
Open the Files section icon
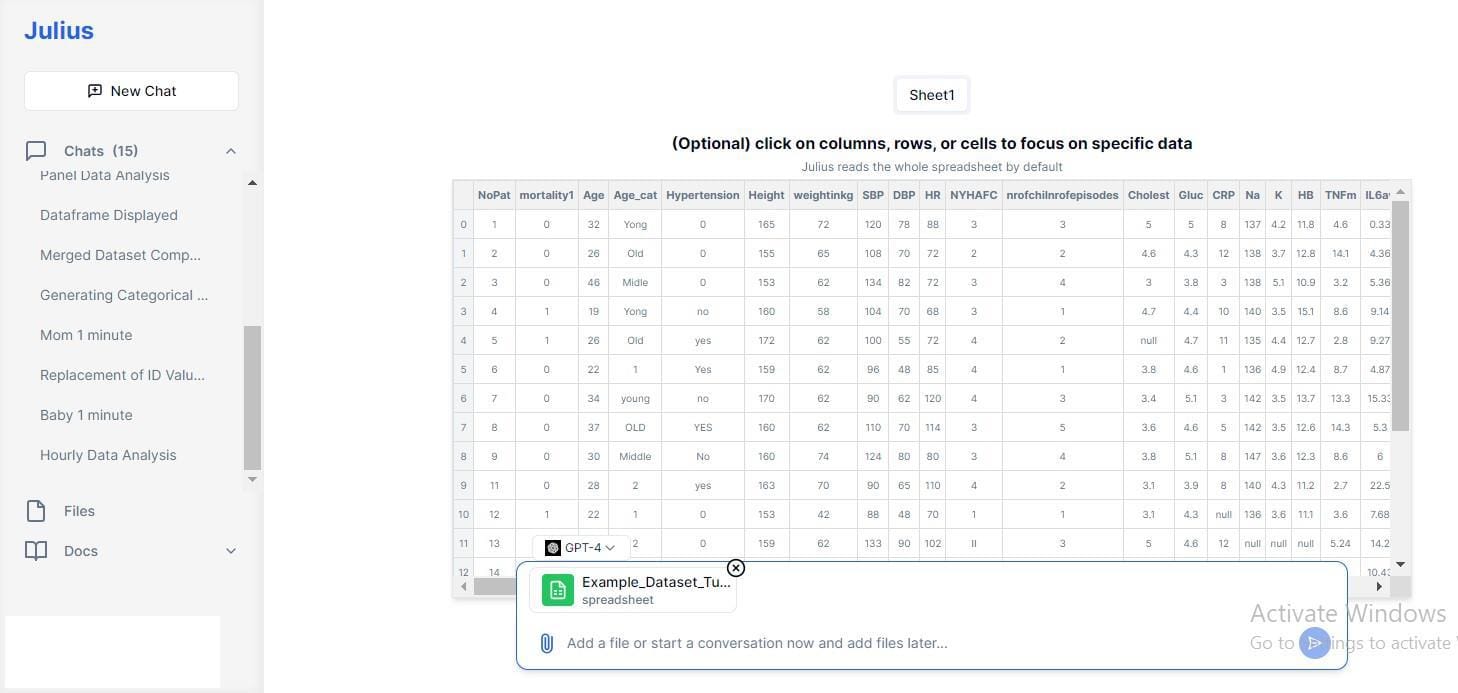(36, 511)
